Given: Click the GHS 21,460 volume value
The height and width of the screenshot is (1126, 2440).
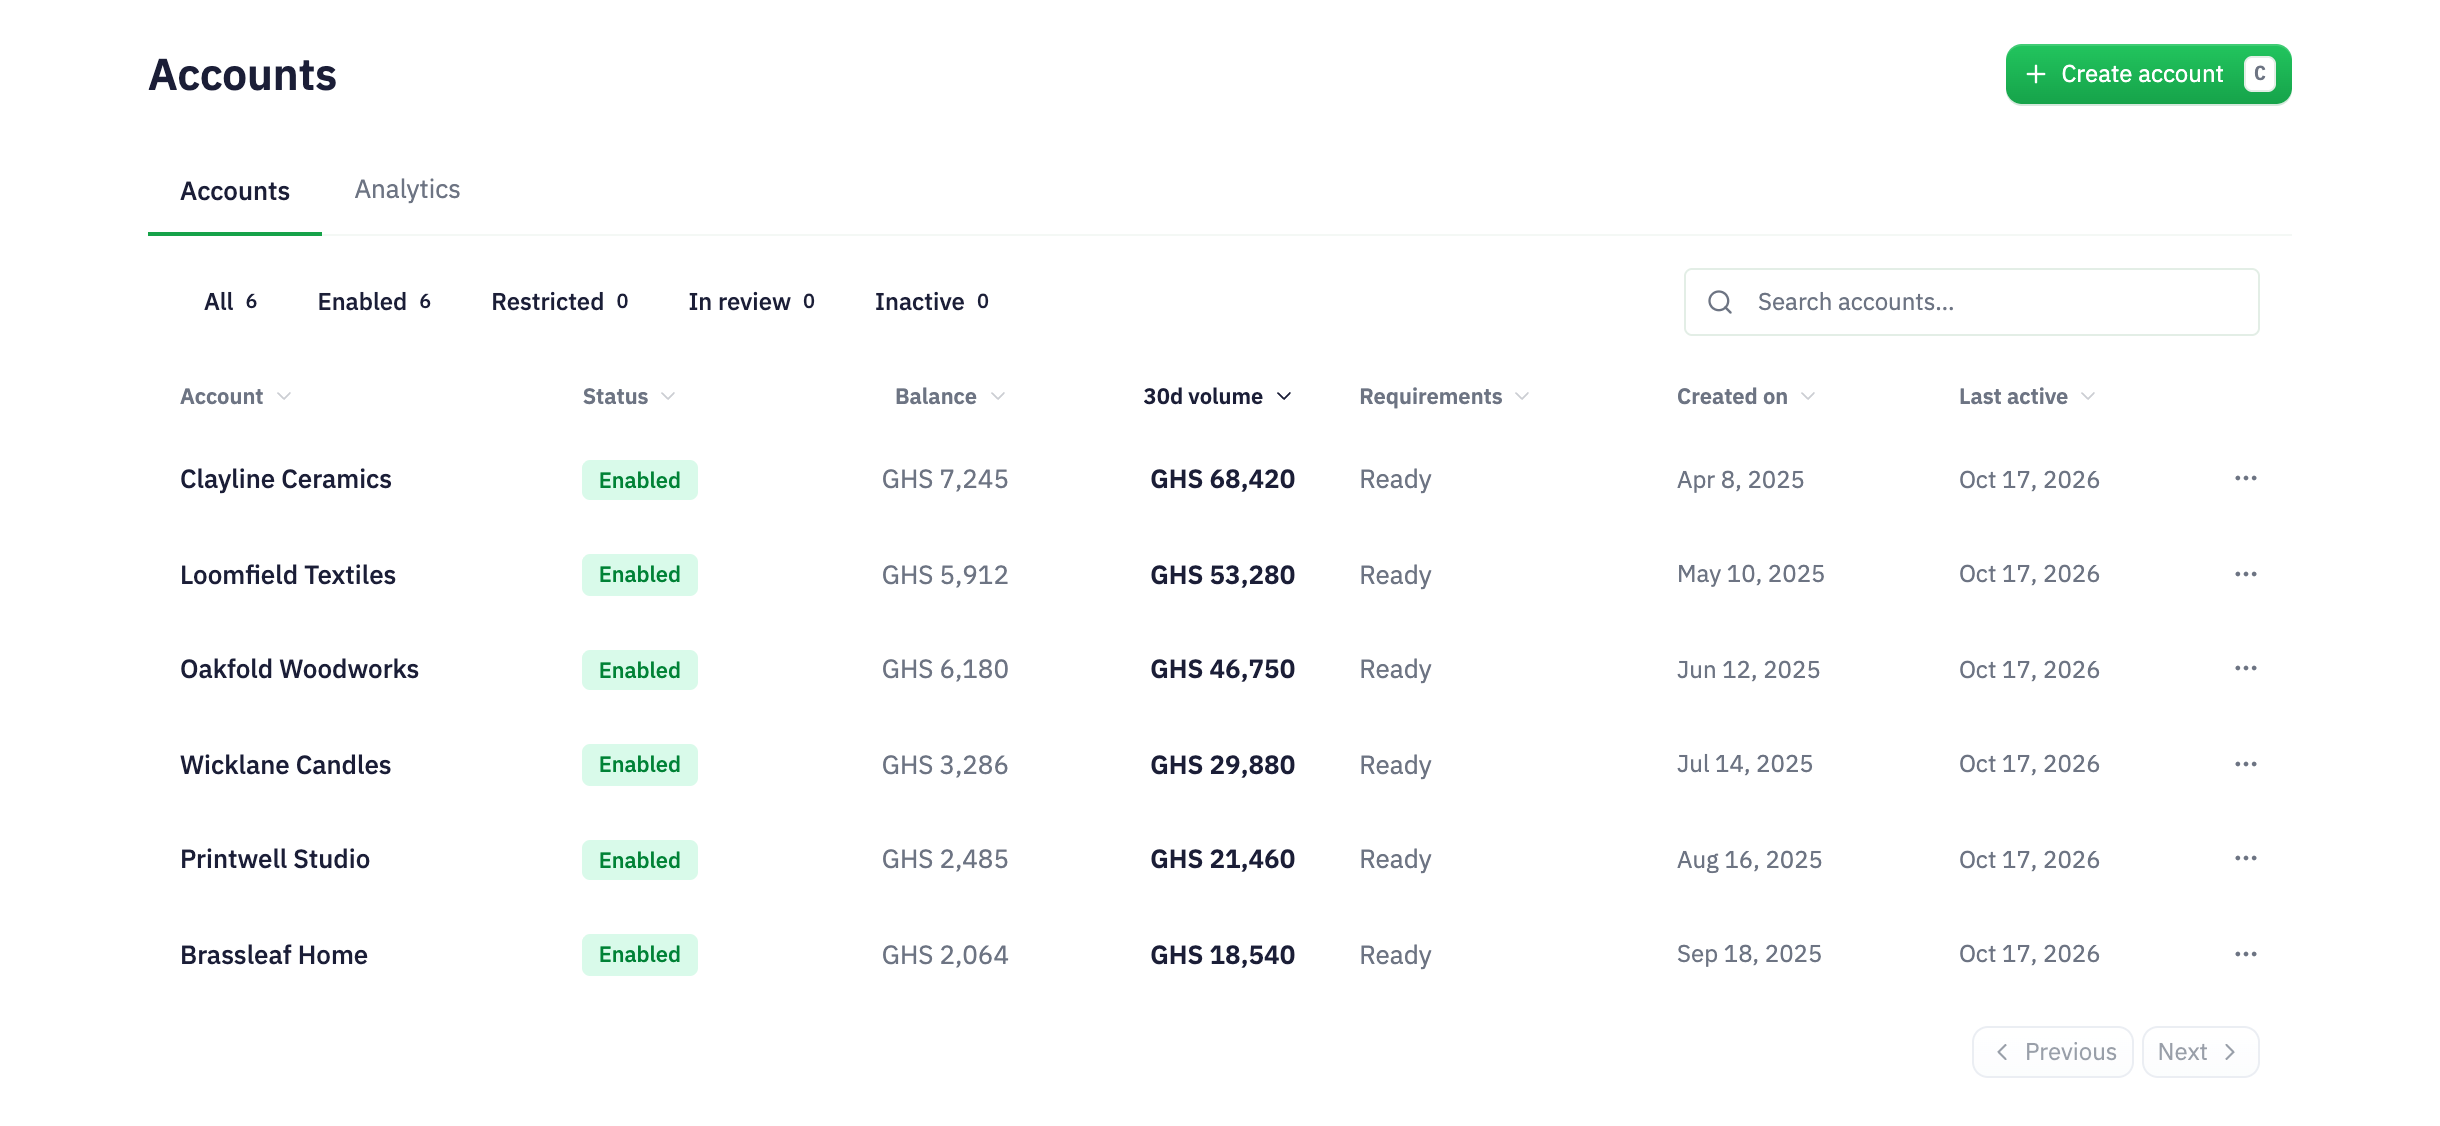Looking at the screenshot, I should (x=1222, y=859).
